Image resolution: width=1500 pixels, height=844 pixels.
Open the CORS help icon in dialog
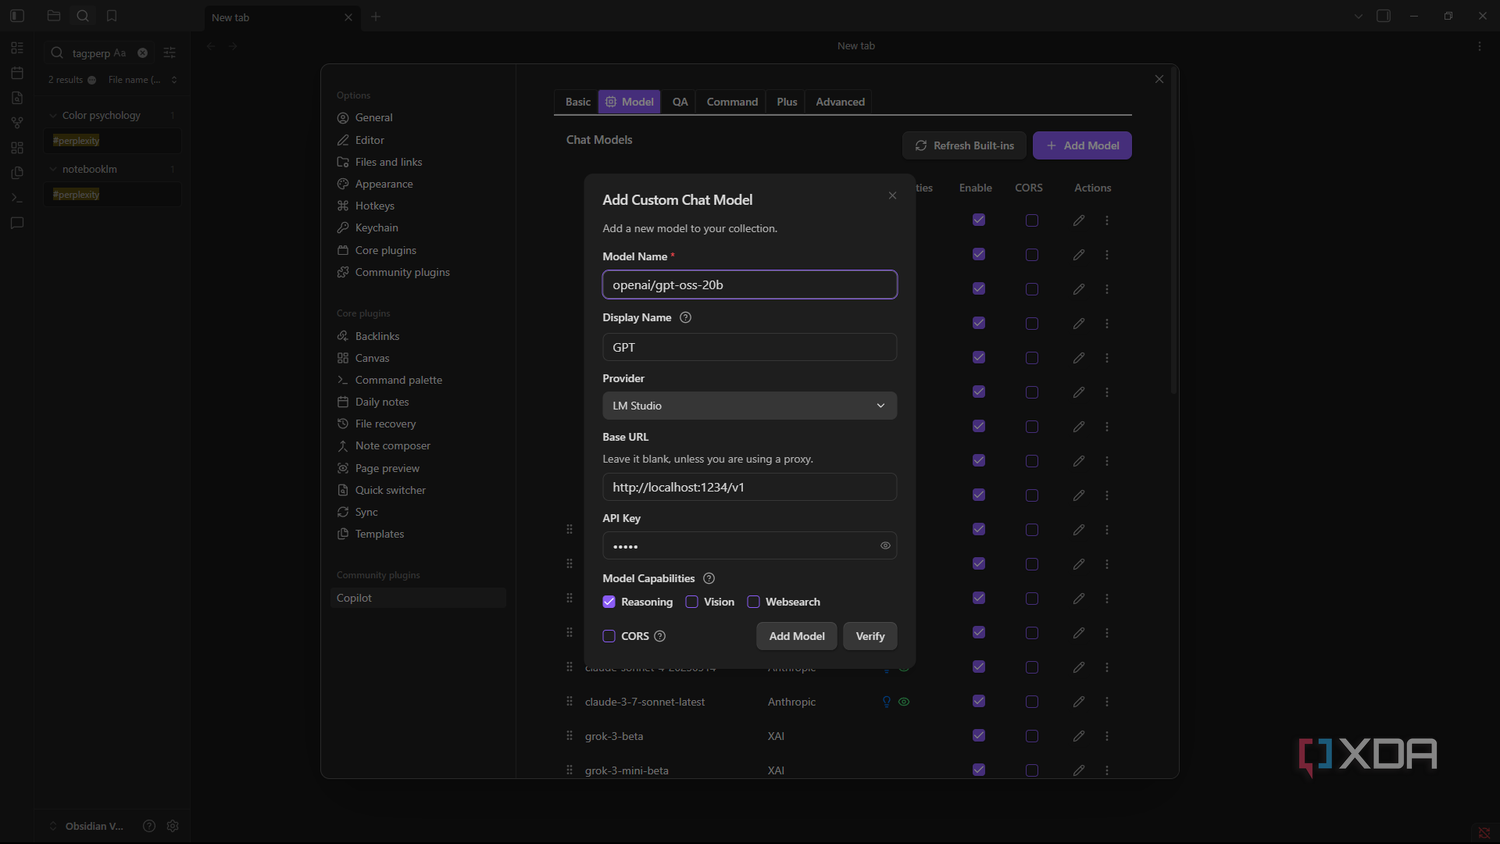click(660, 637)
